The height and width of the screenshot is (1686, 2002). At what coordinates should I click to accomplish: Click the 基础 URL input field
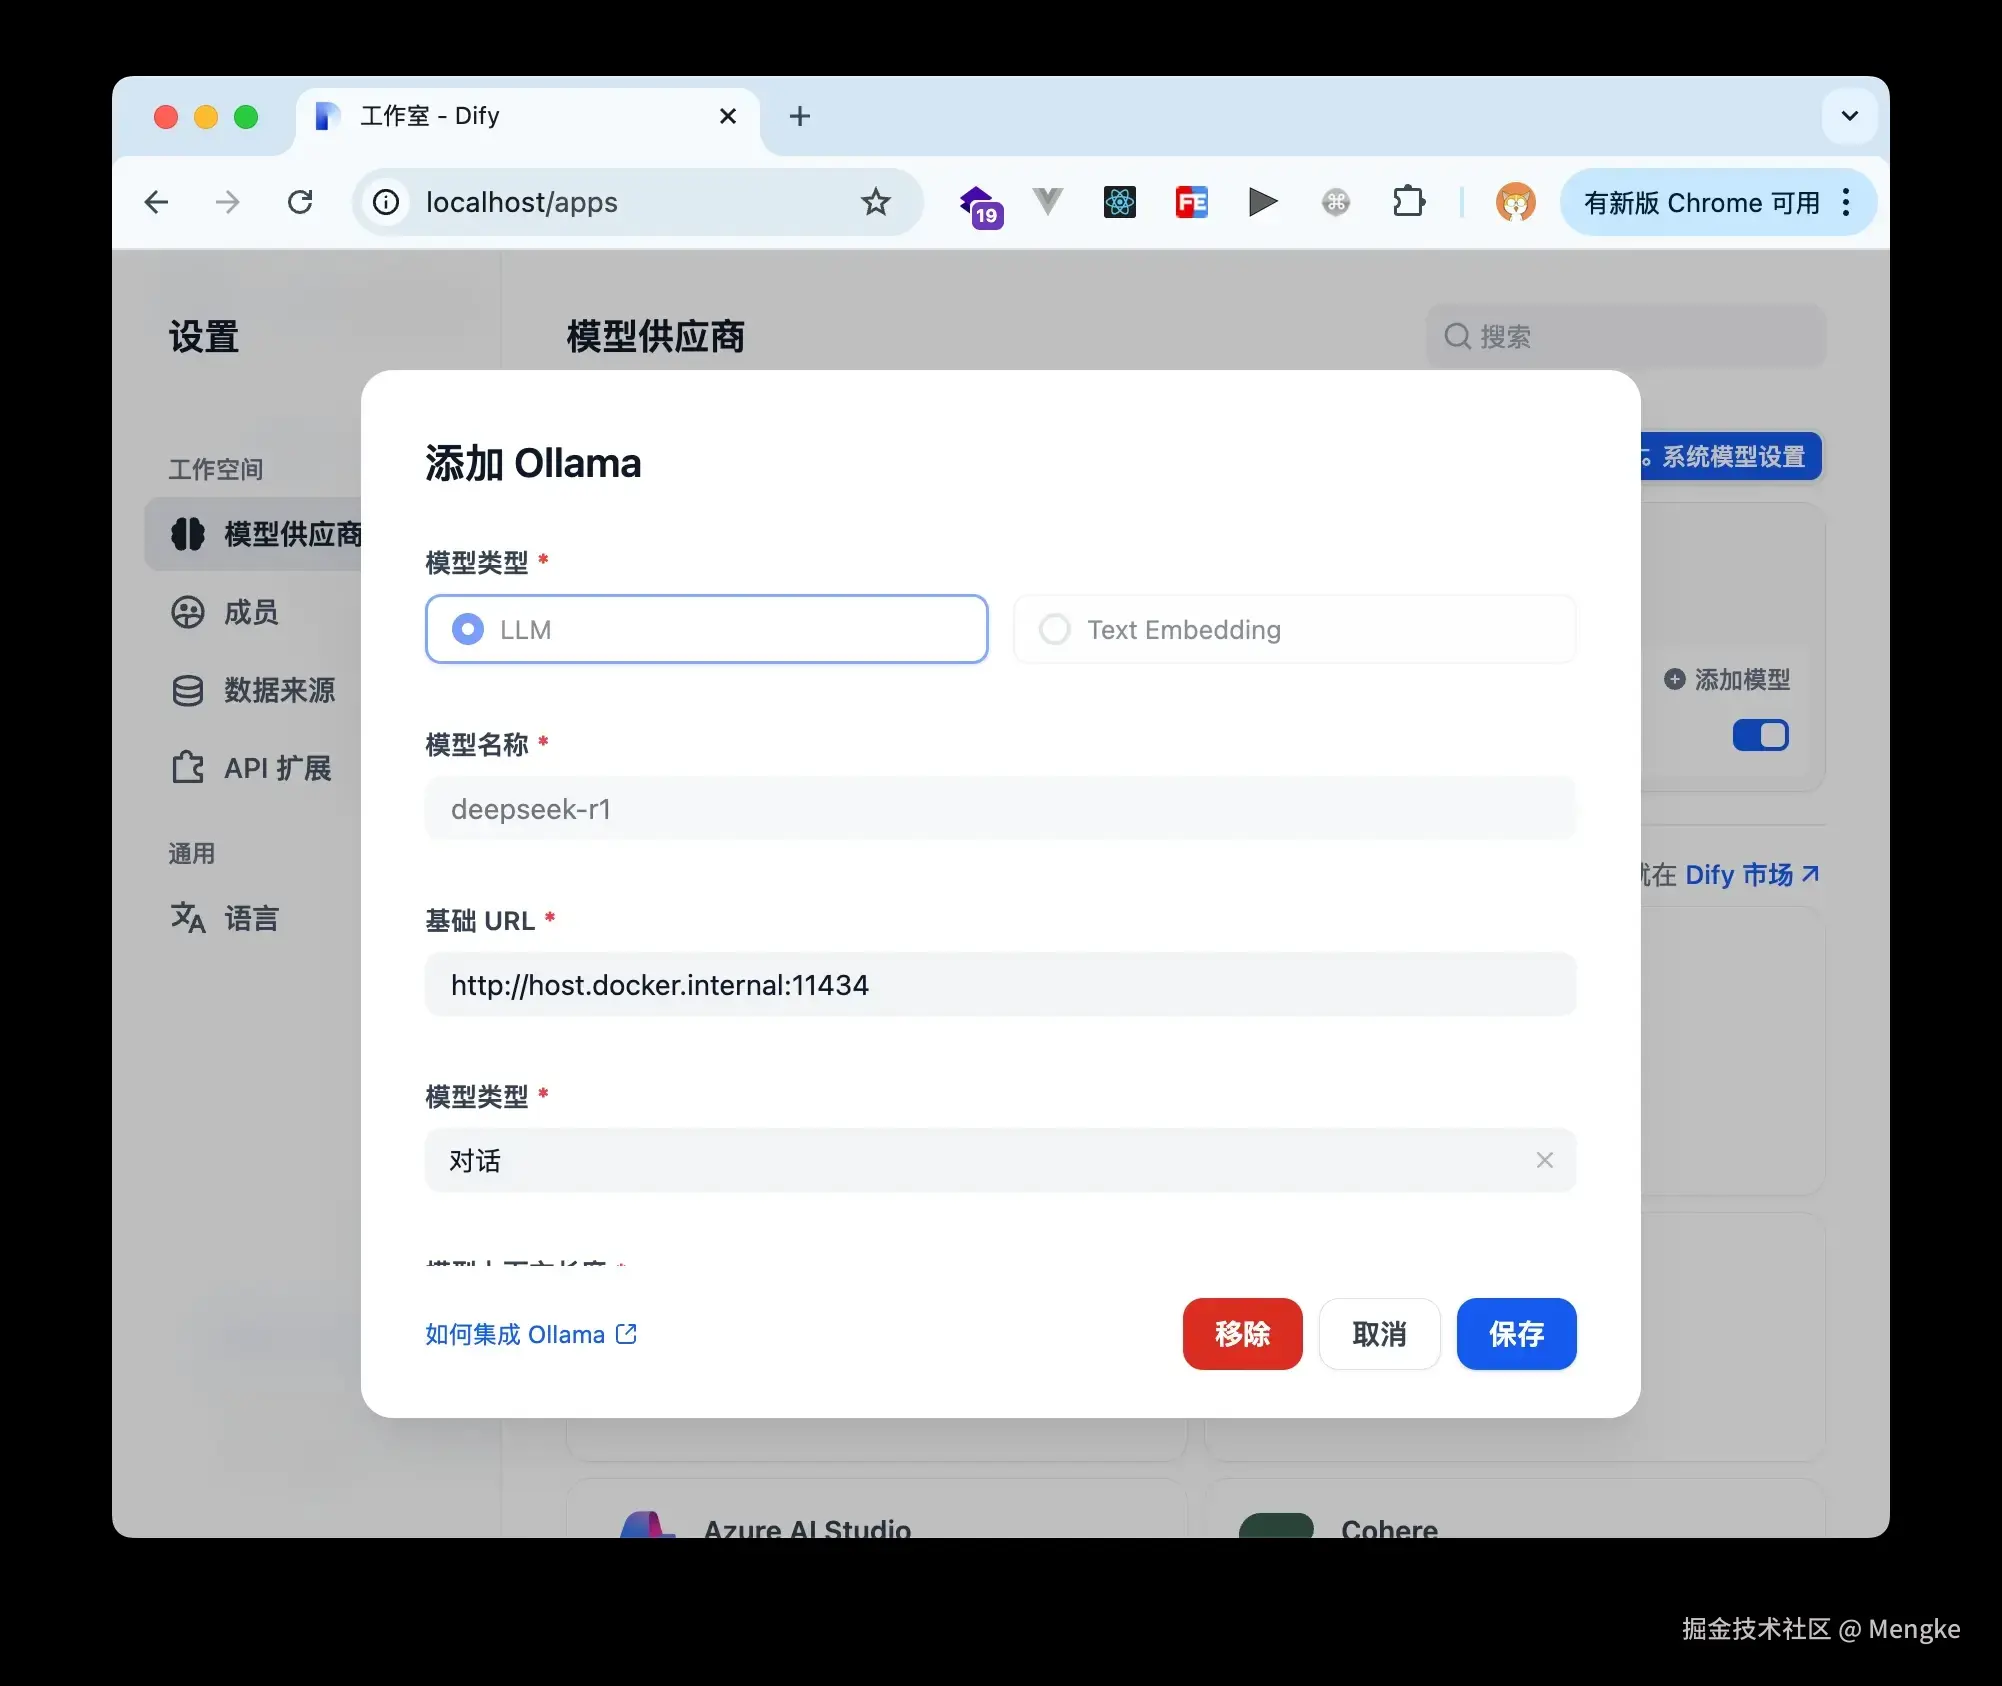point(1000,985)
